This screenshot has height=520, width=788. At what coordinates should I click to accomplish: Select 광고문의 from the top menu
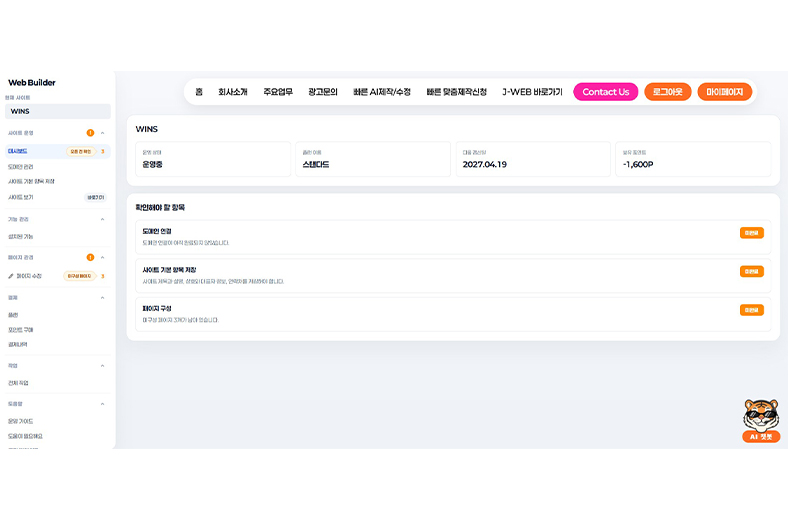point(323,92)
